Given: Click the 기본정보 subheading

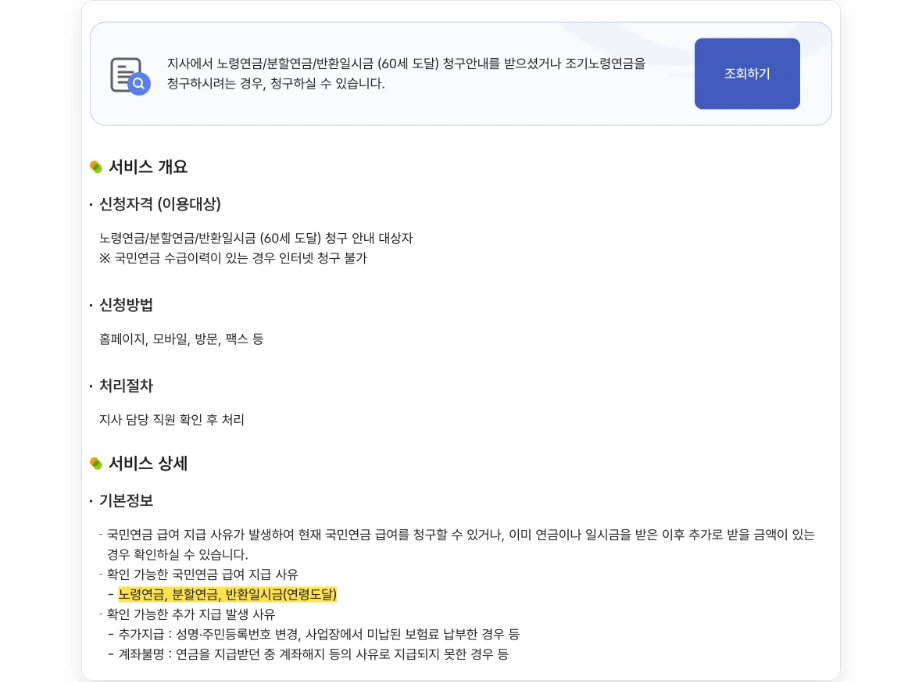Looking at the screenshot, I should 126,500.
